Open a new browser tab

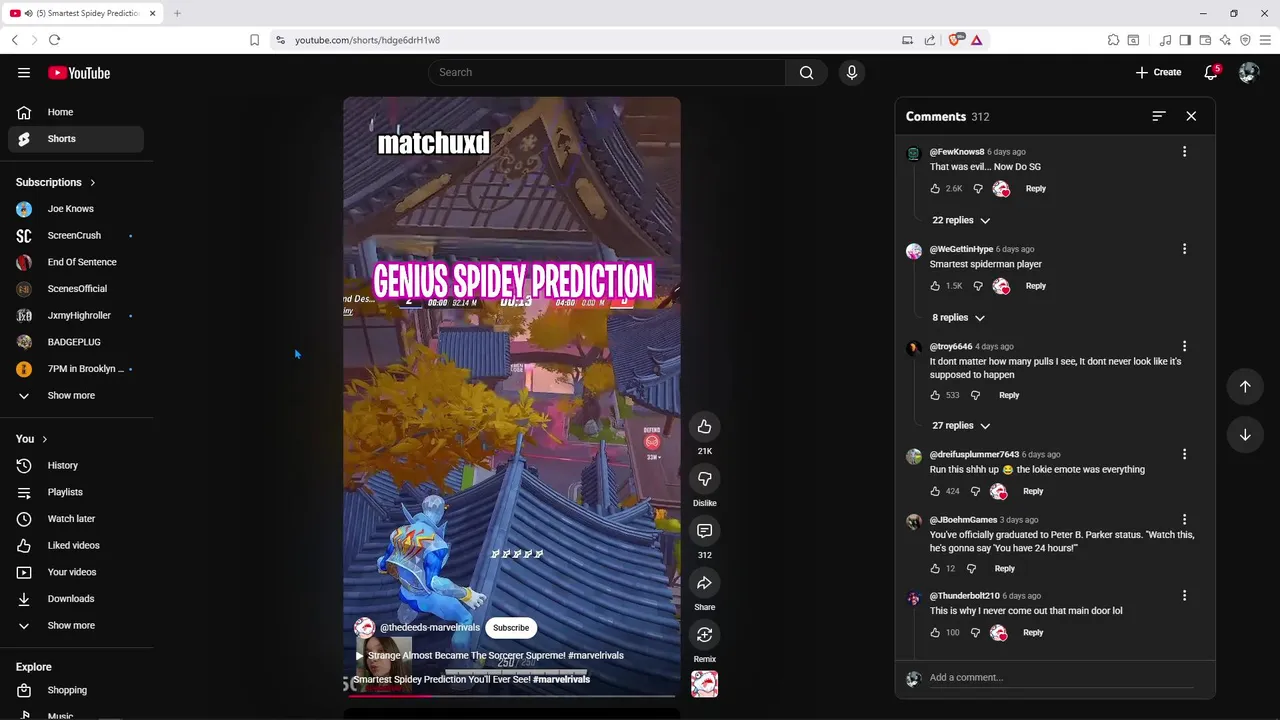click(177, 13)
